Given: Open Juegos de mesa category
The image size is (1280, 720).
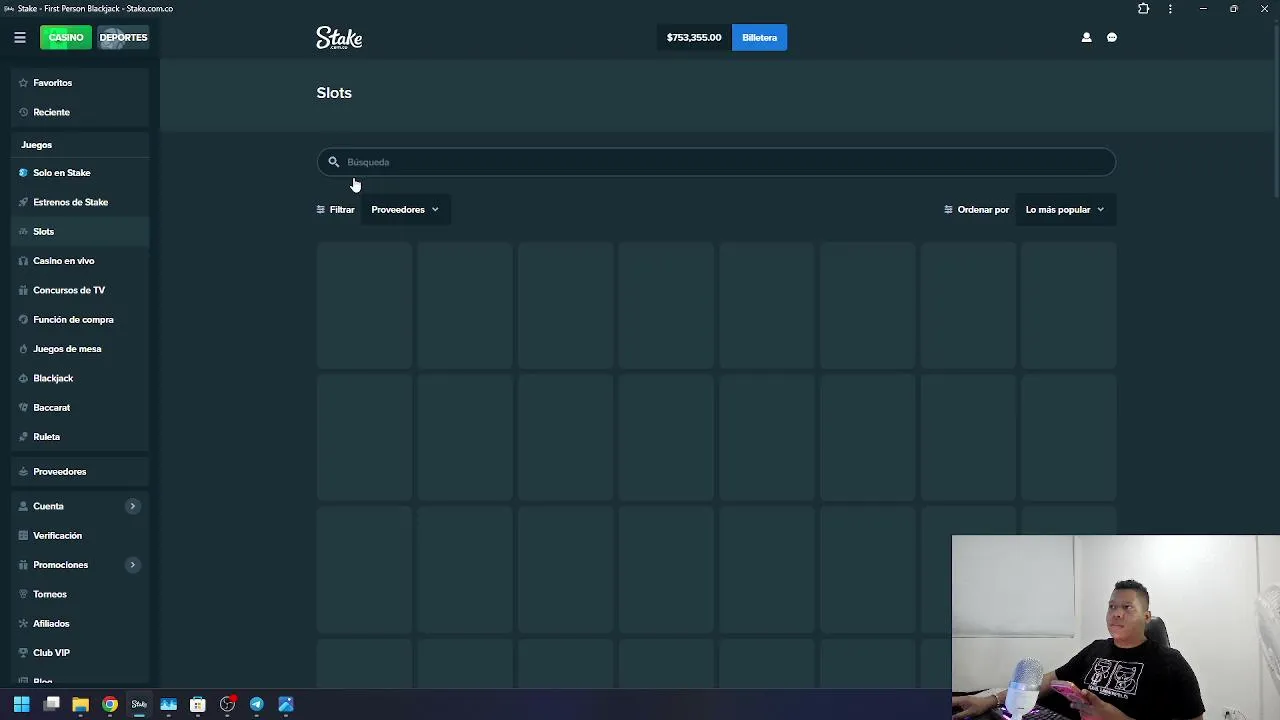Looking at the screenshot, I should (80, 349).
